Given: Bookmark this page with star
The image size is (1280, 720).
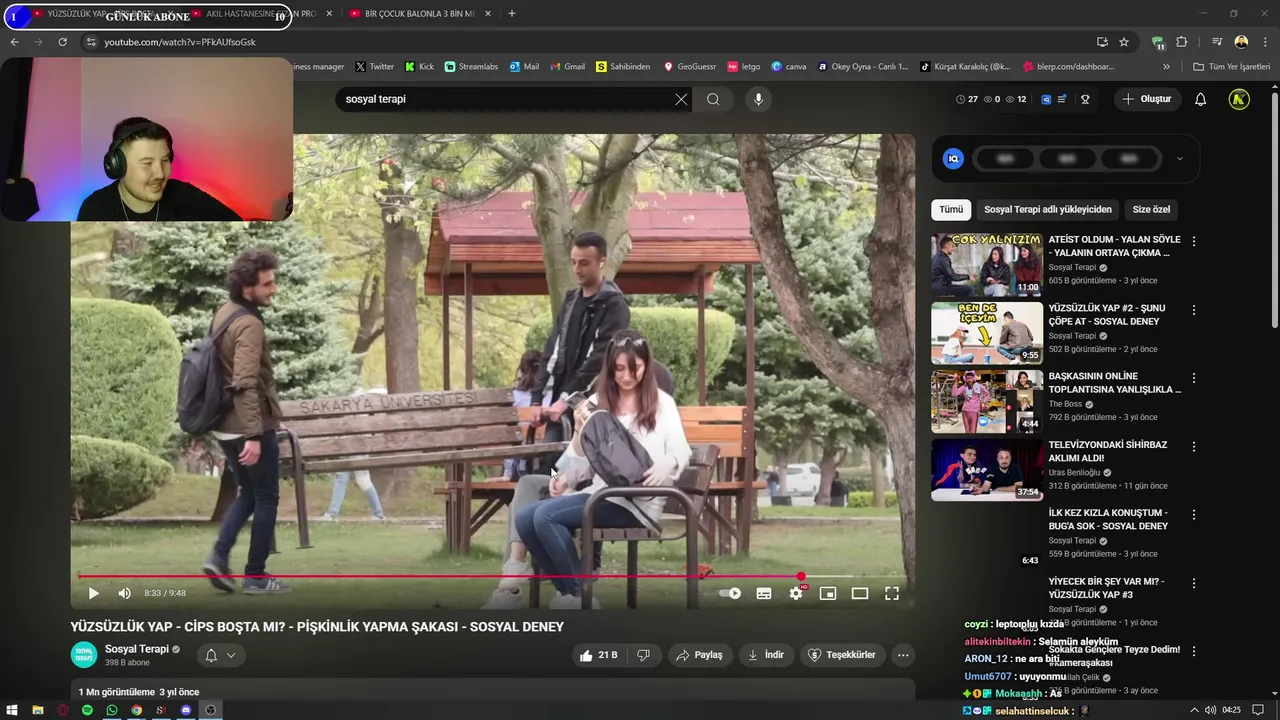Looking at the screenshot, I should 1124,42.
